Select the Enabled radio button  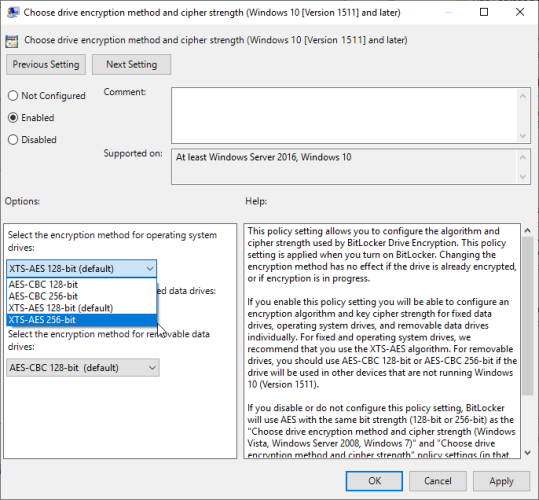coord(13,118)
